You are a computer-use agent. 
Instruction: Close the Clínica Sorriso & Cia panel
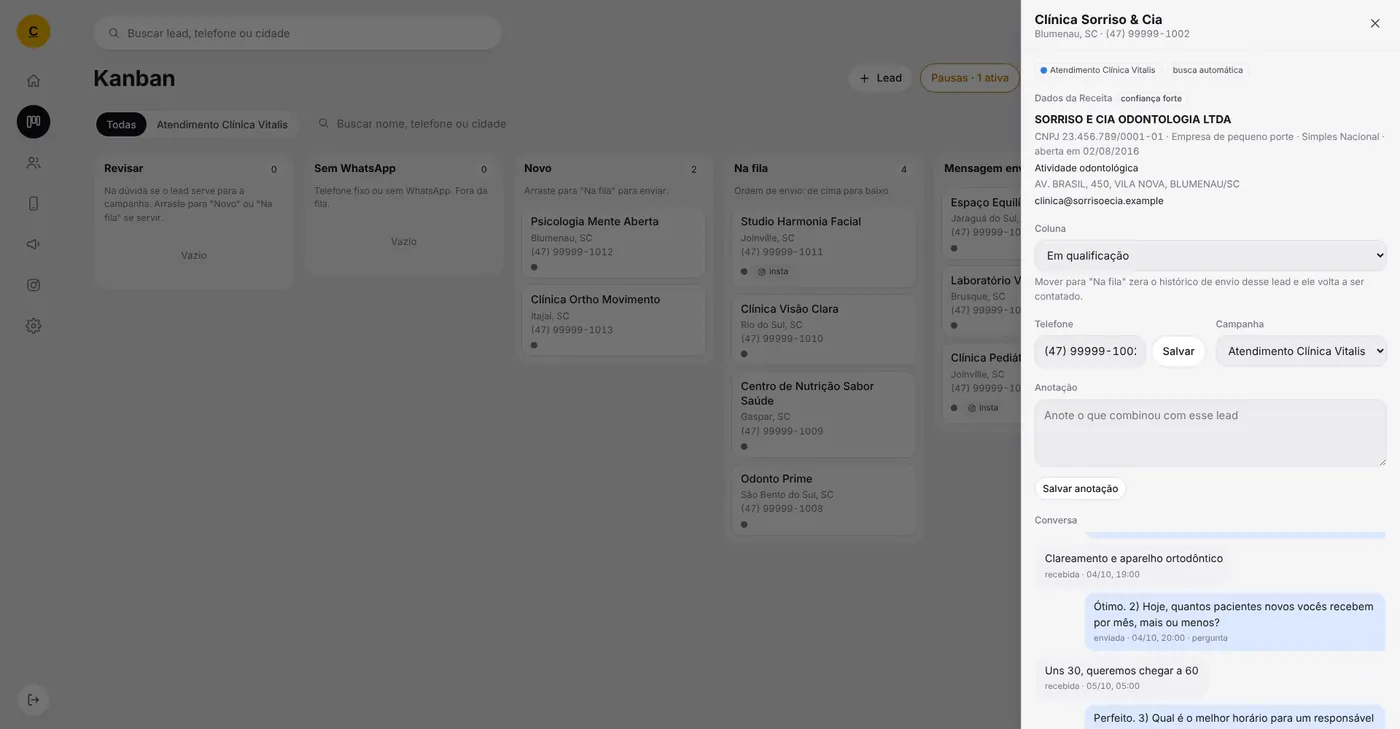(x=1375, y=23)
